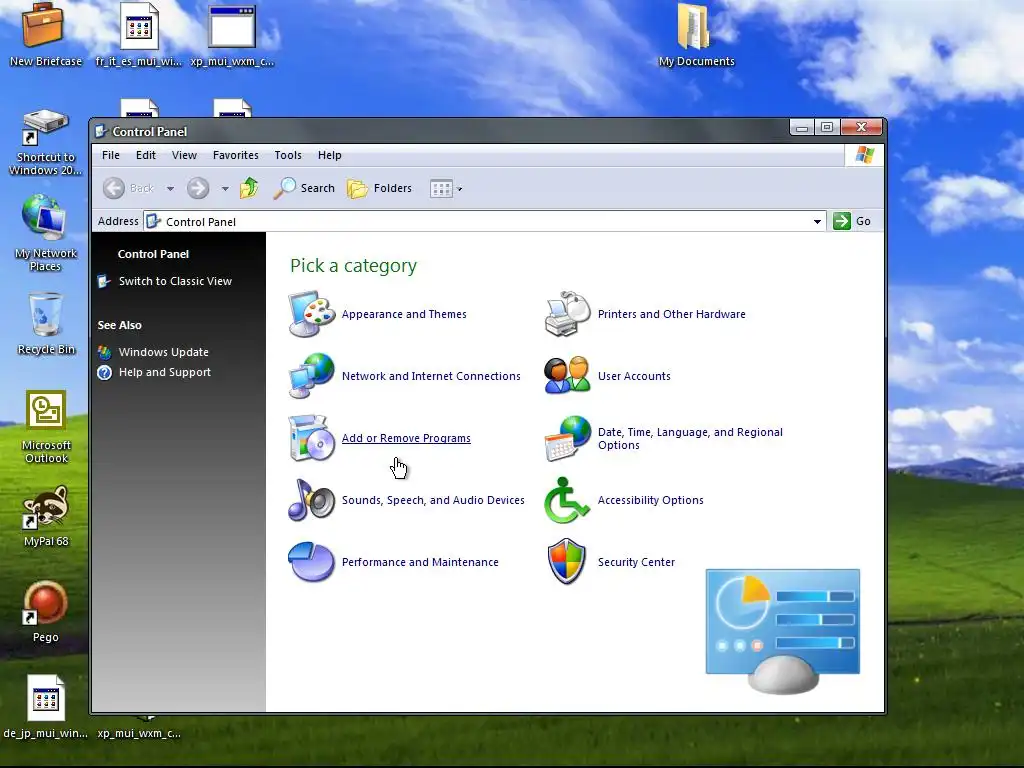Screen dimensions: 1024x768
Task: Click the Control Panel icon in title bar
Action: tap(101, 131)
